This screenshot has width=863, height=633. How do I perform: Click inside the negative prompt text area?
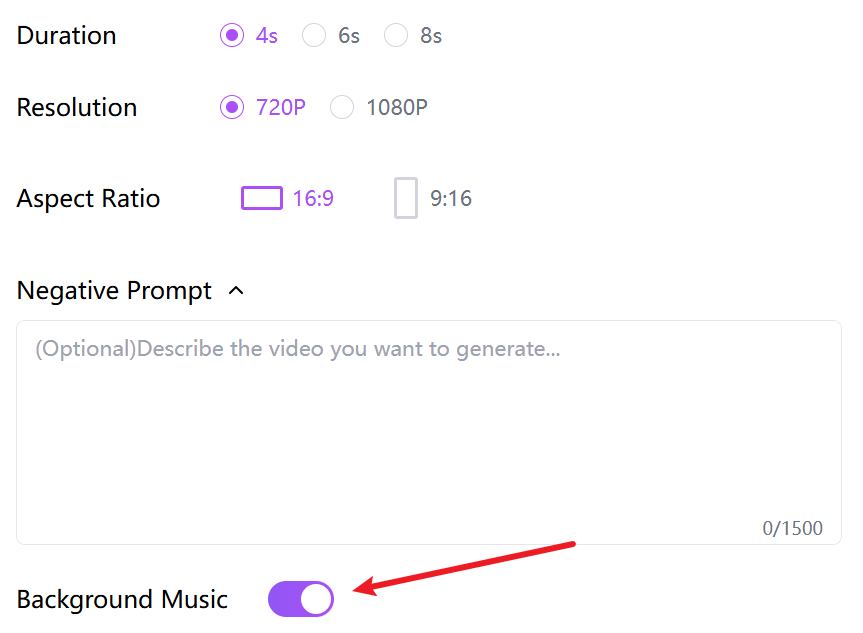tap(430, 420)
